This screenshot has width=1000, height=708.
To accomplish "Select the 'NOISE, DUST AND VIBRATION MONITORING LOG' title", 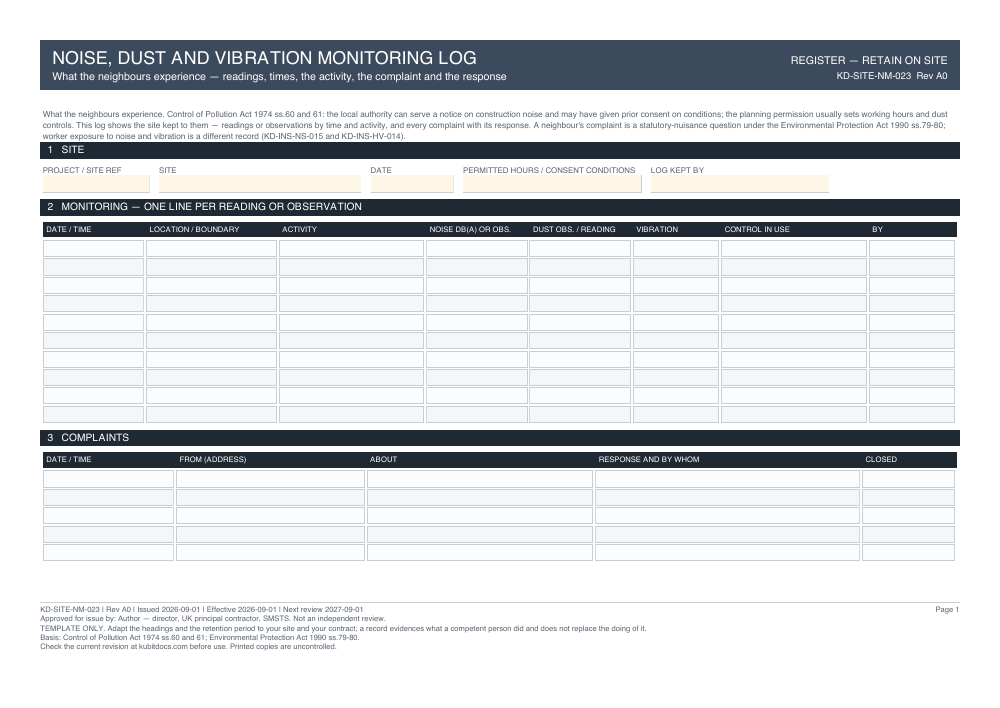I will click(x=264, y=58).
